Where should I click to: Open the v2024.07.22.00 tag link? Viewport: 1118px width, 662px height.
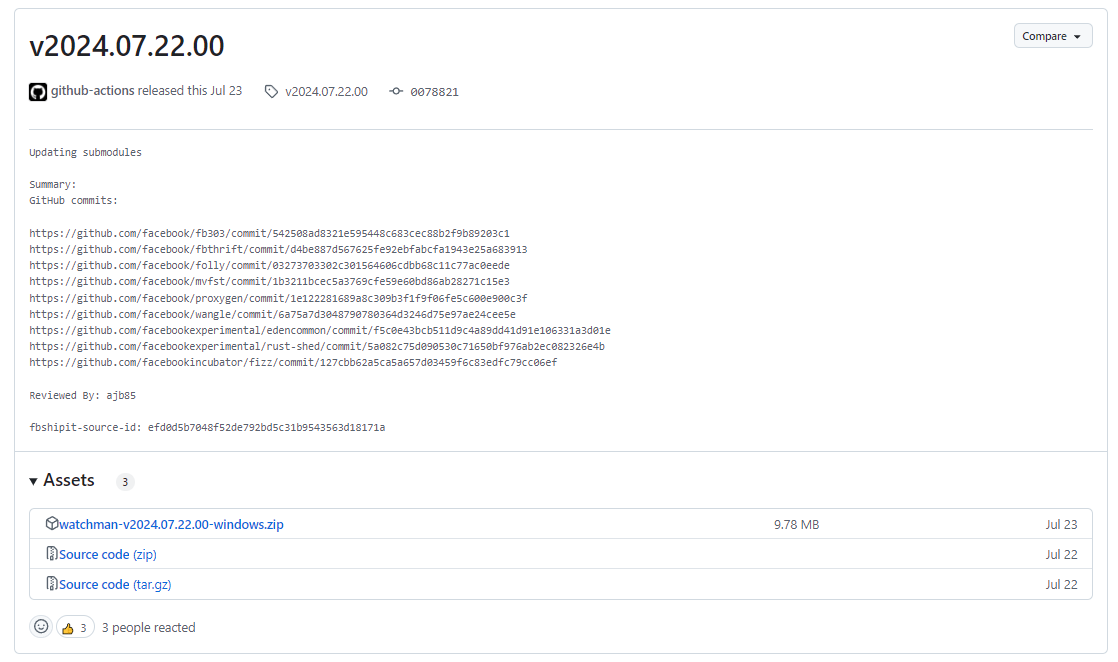[x=327, y=91]
